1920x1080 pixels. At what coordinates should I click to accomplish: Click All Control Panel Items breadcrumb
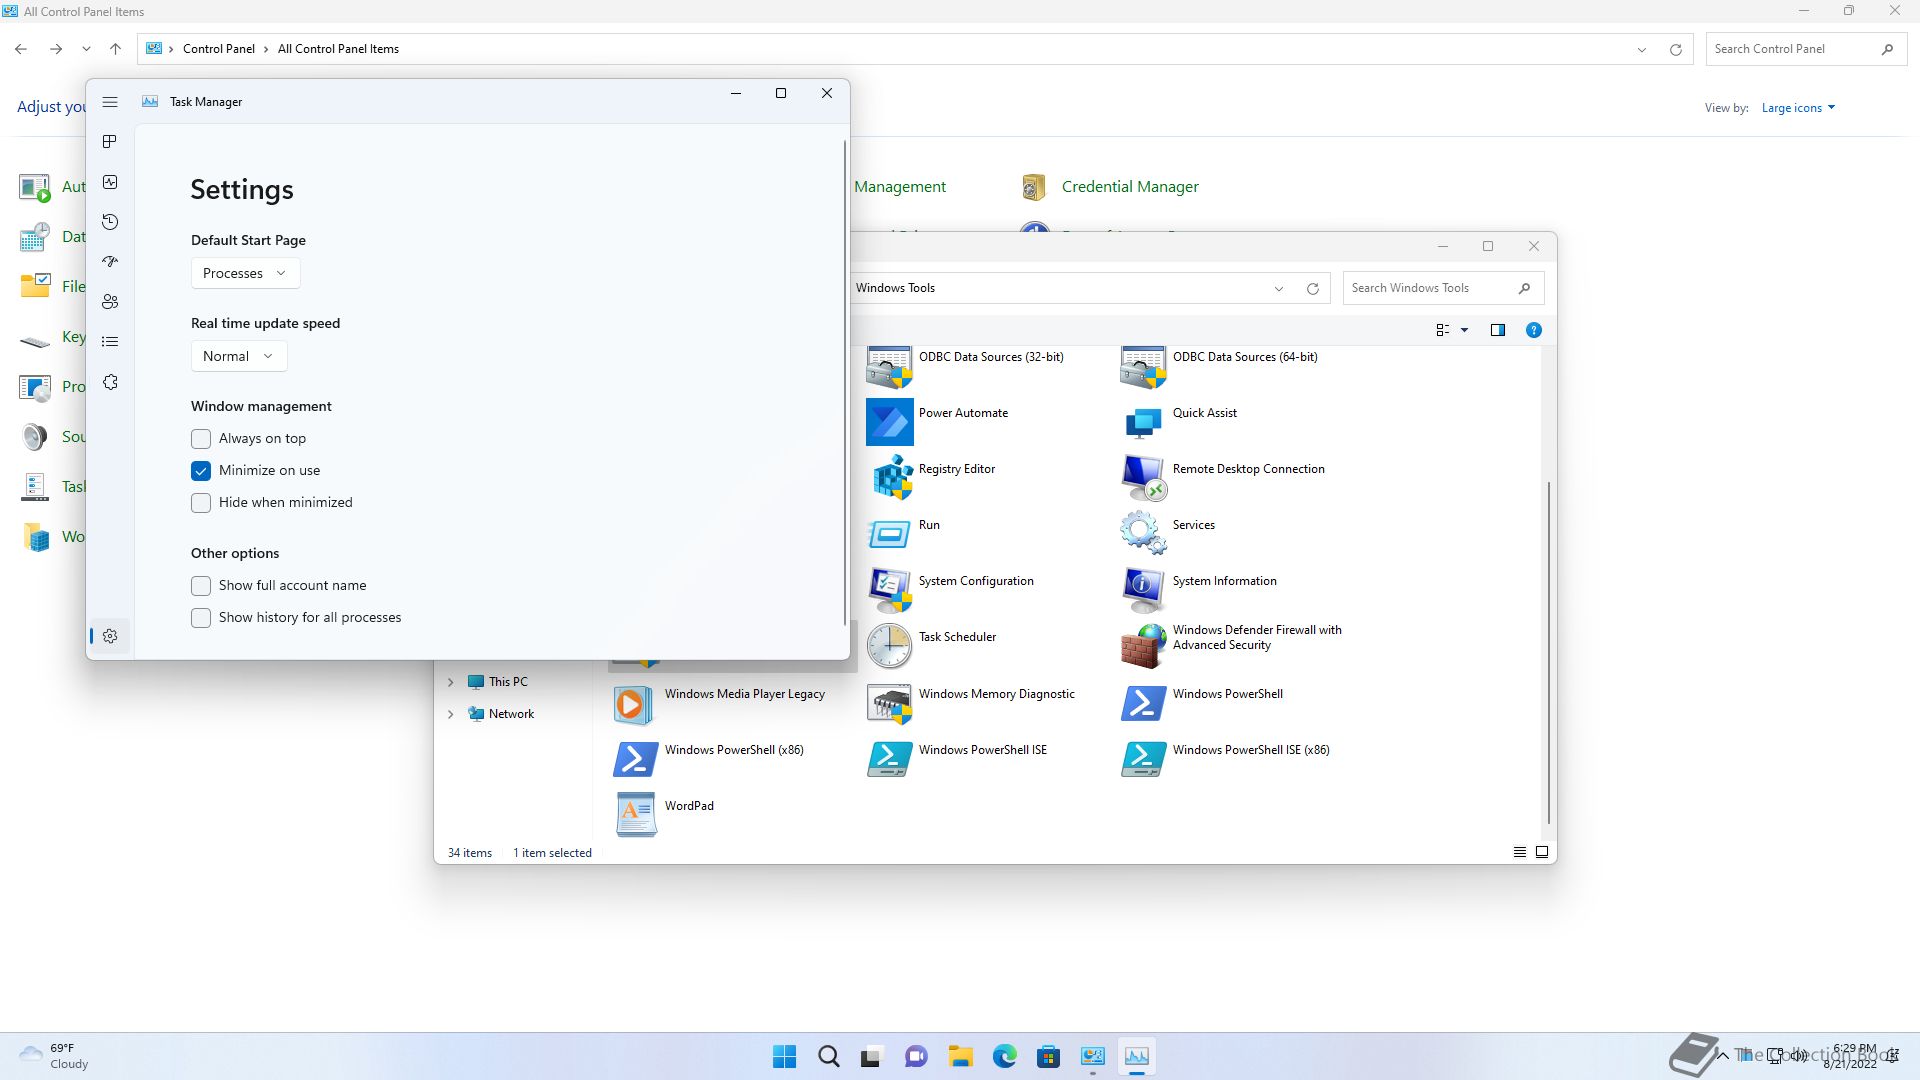(338, 49)
